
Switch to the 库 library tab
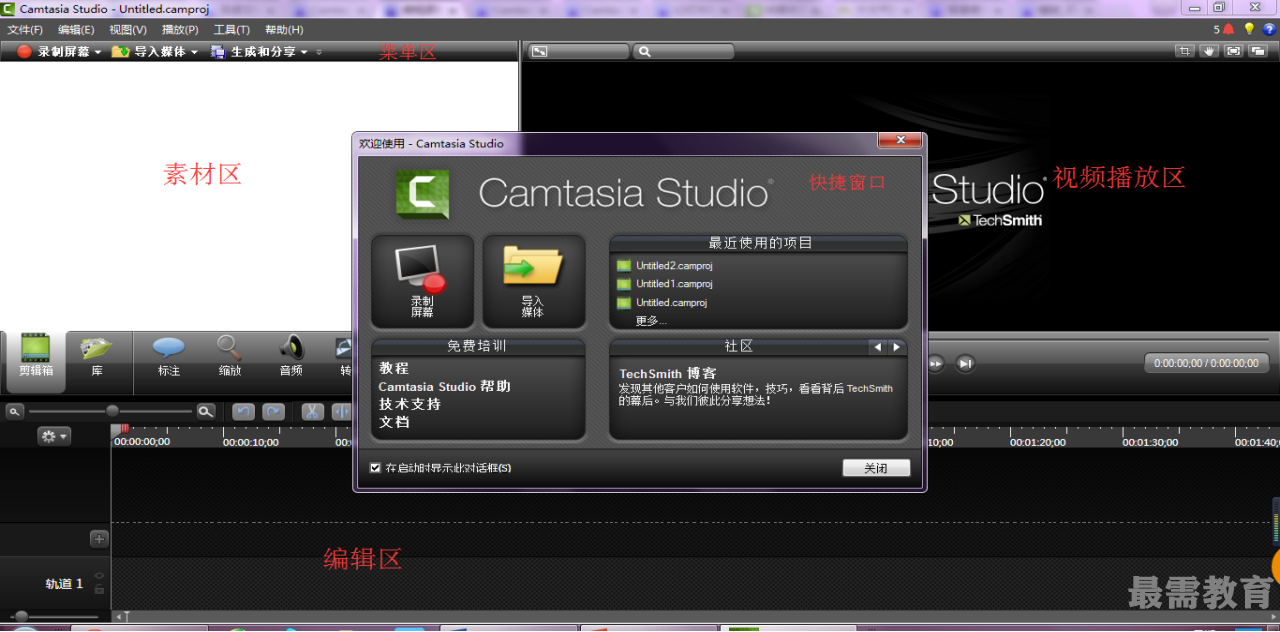click(97, 357)
